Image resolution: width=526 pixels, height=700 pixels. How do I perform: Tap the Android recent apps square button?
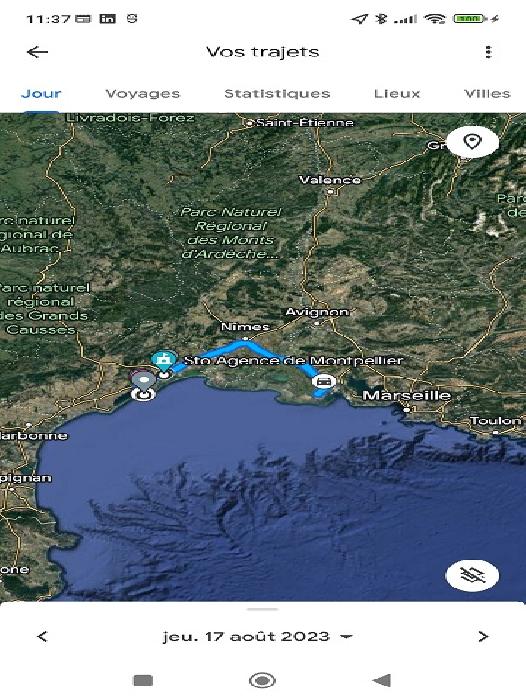[143, 680]
